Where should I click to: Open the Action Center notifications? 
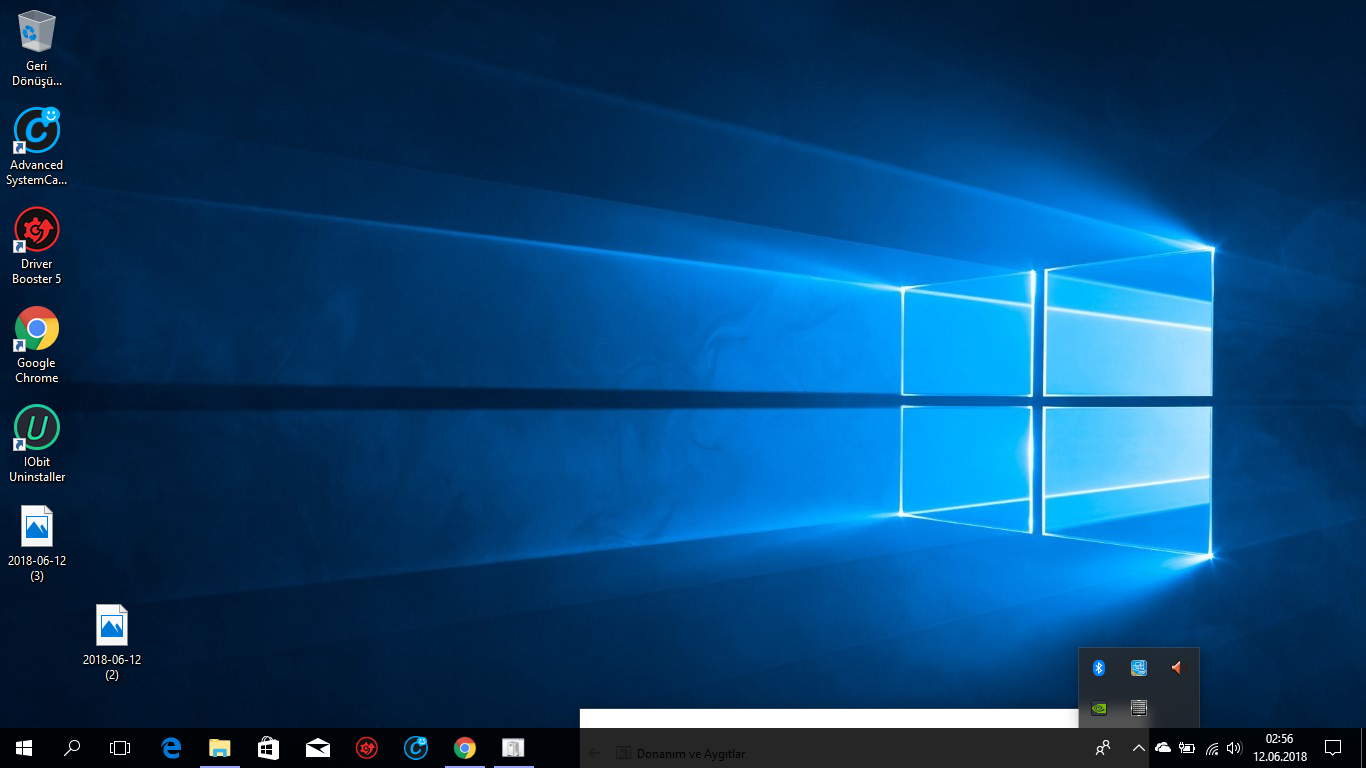click(x=1333, y=748)
